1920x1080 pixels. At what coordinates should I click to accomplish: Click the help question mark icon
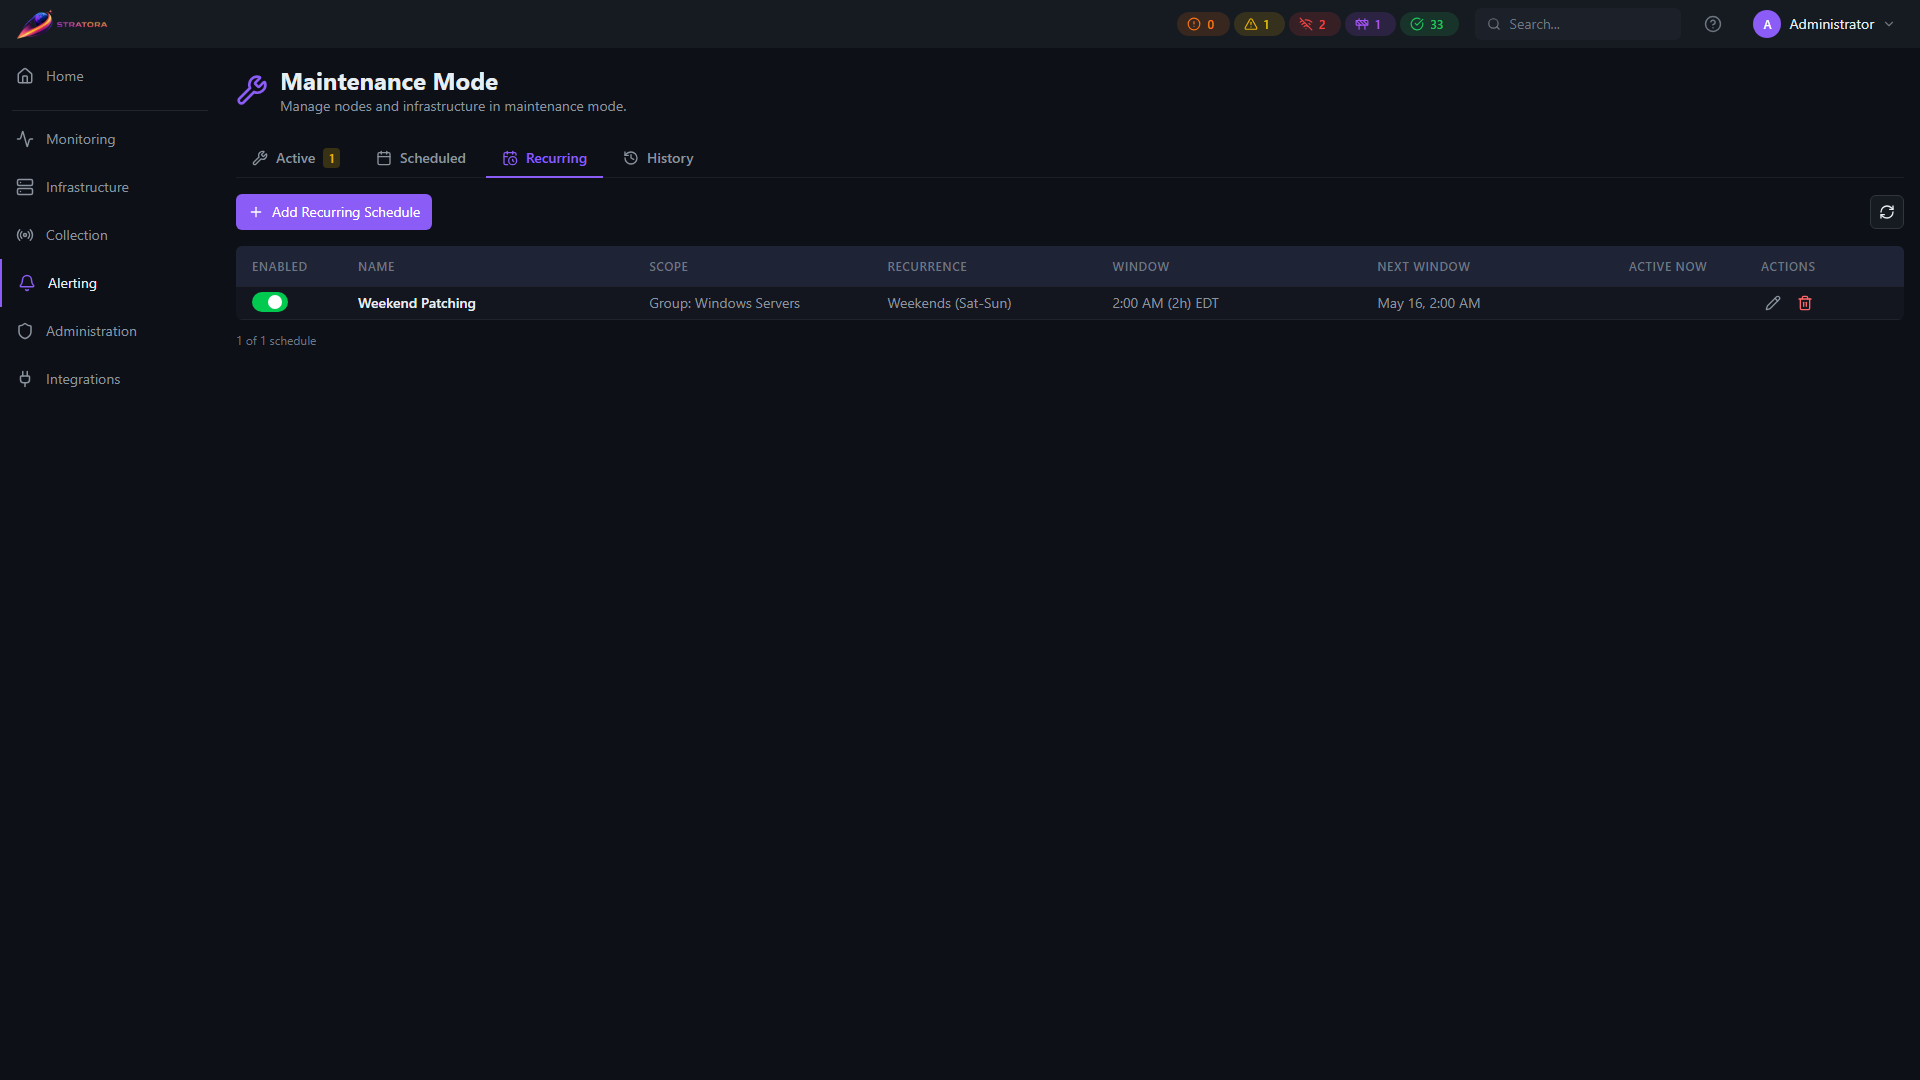pyautogui.click(x=1713, y=24)
